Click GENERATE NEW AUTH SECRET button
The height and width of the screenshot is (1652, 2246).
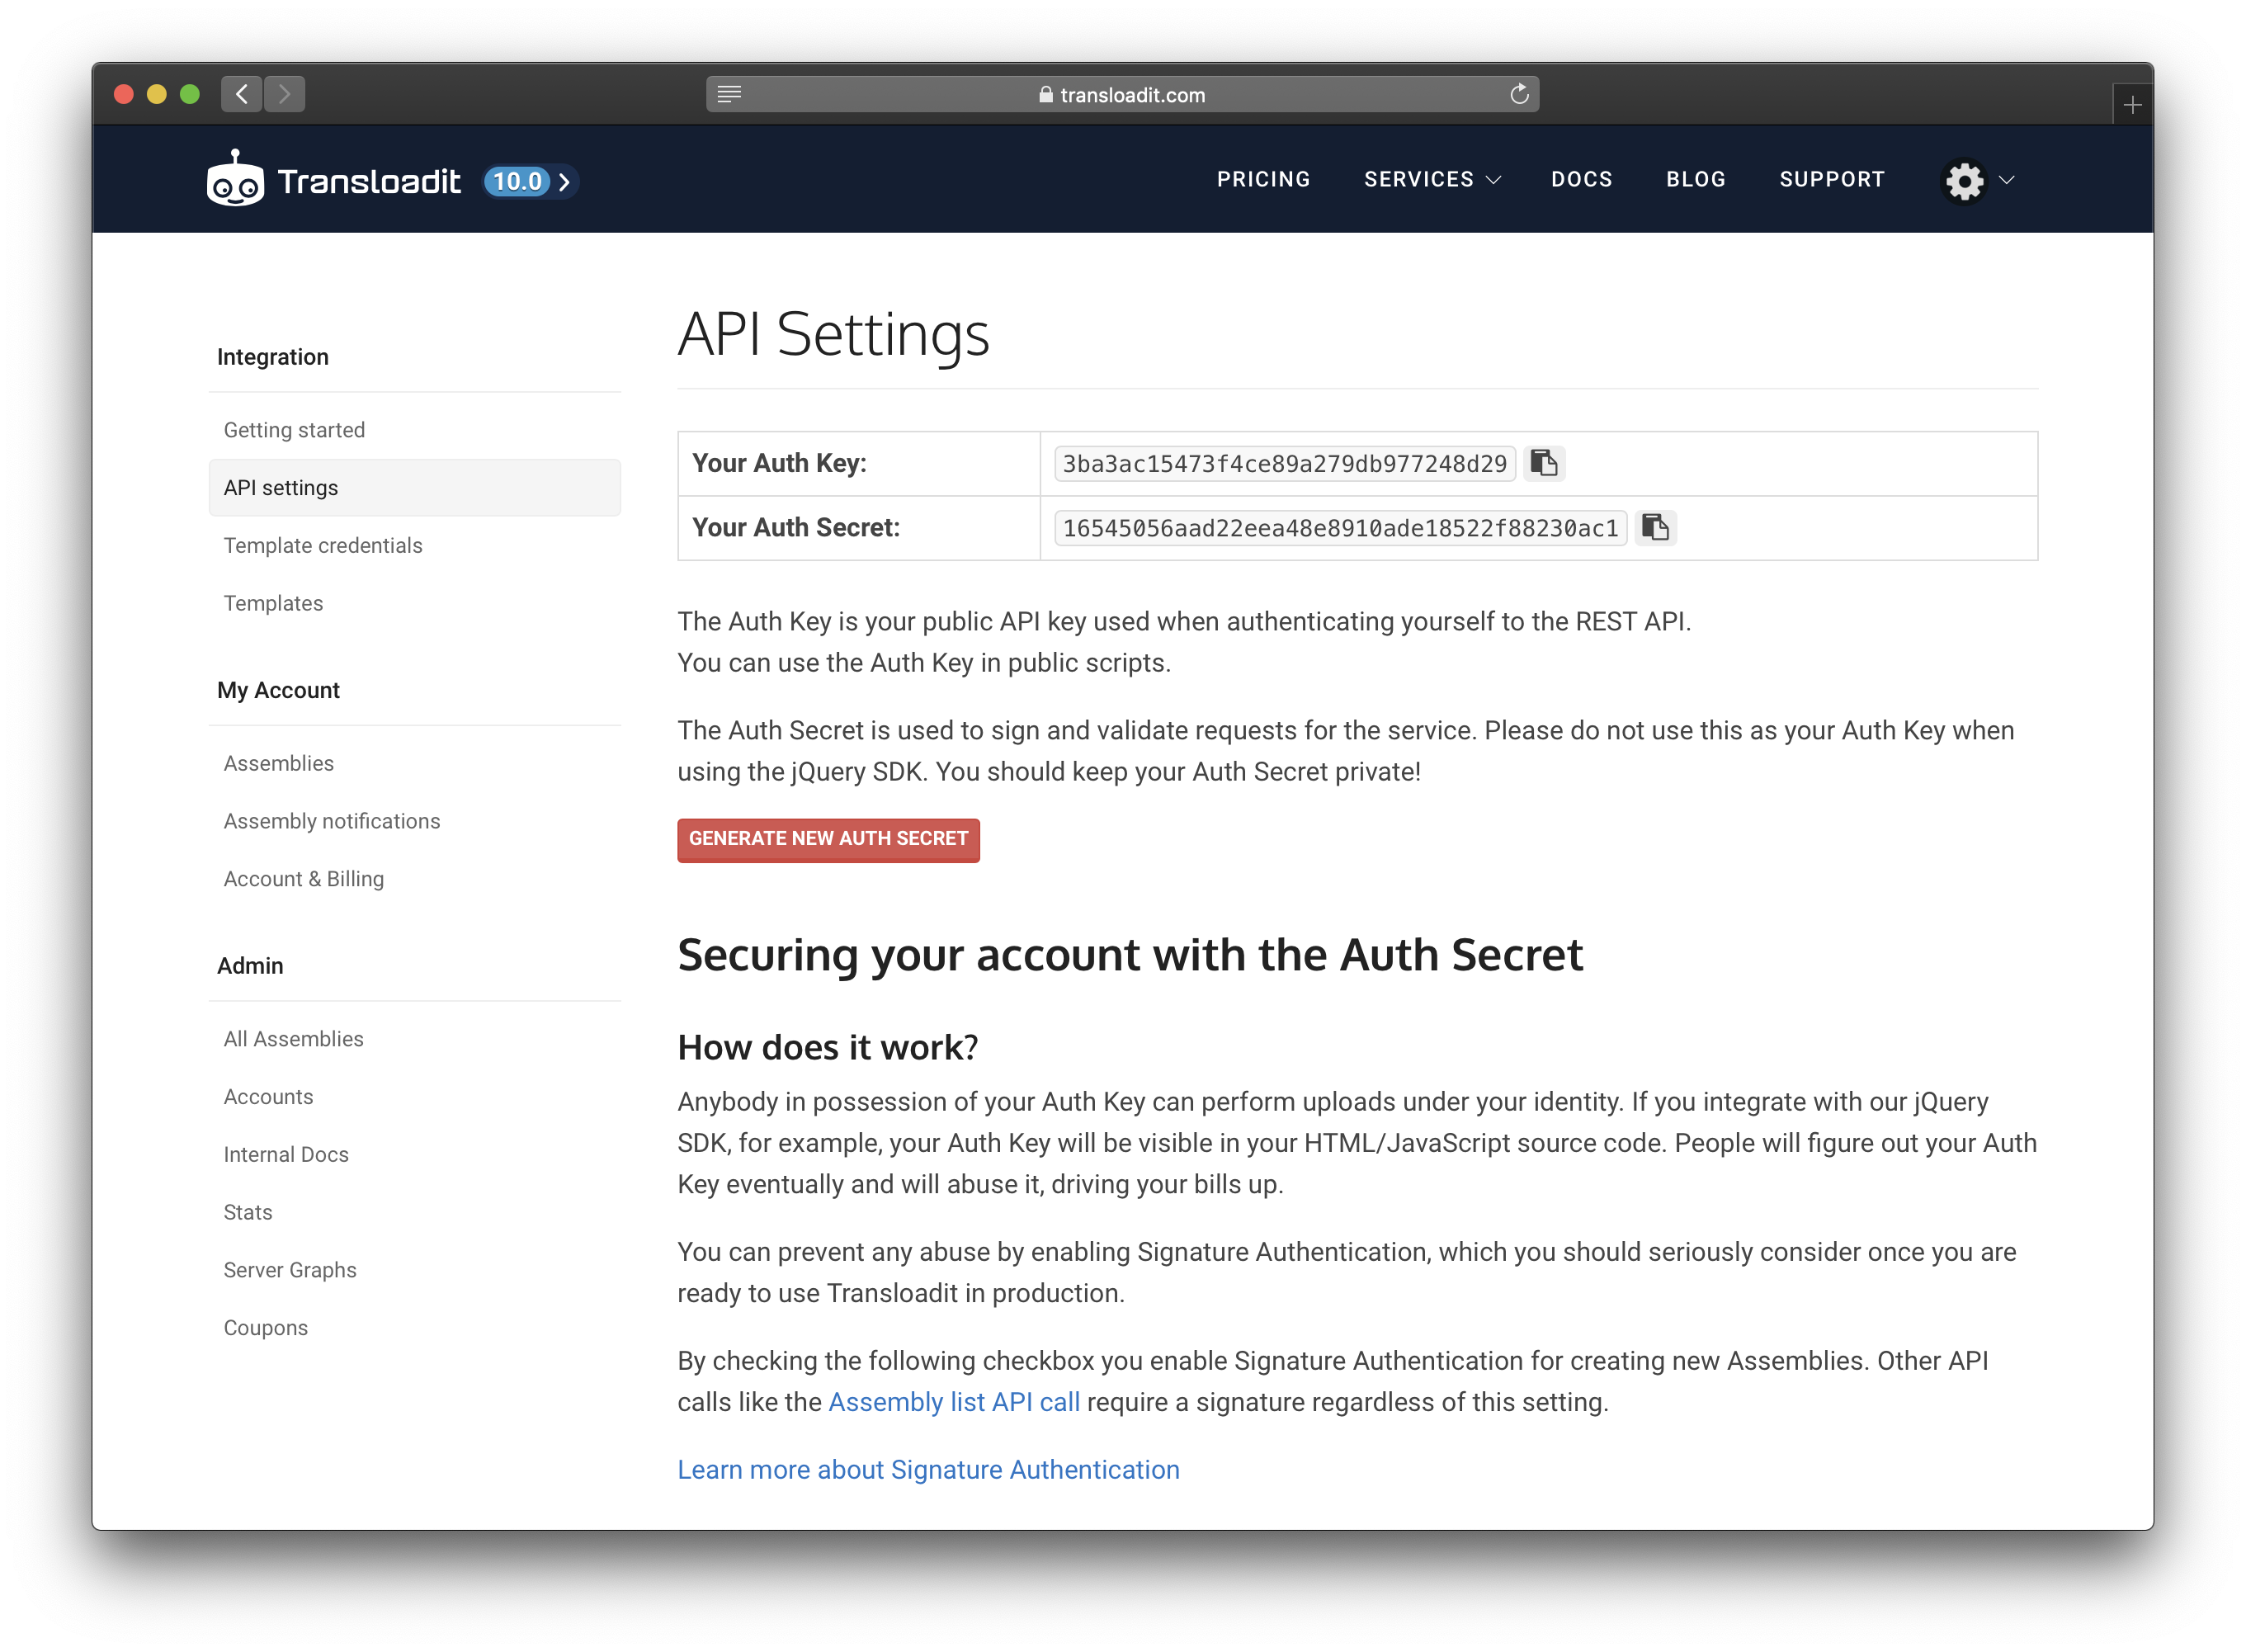828,838
